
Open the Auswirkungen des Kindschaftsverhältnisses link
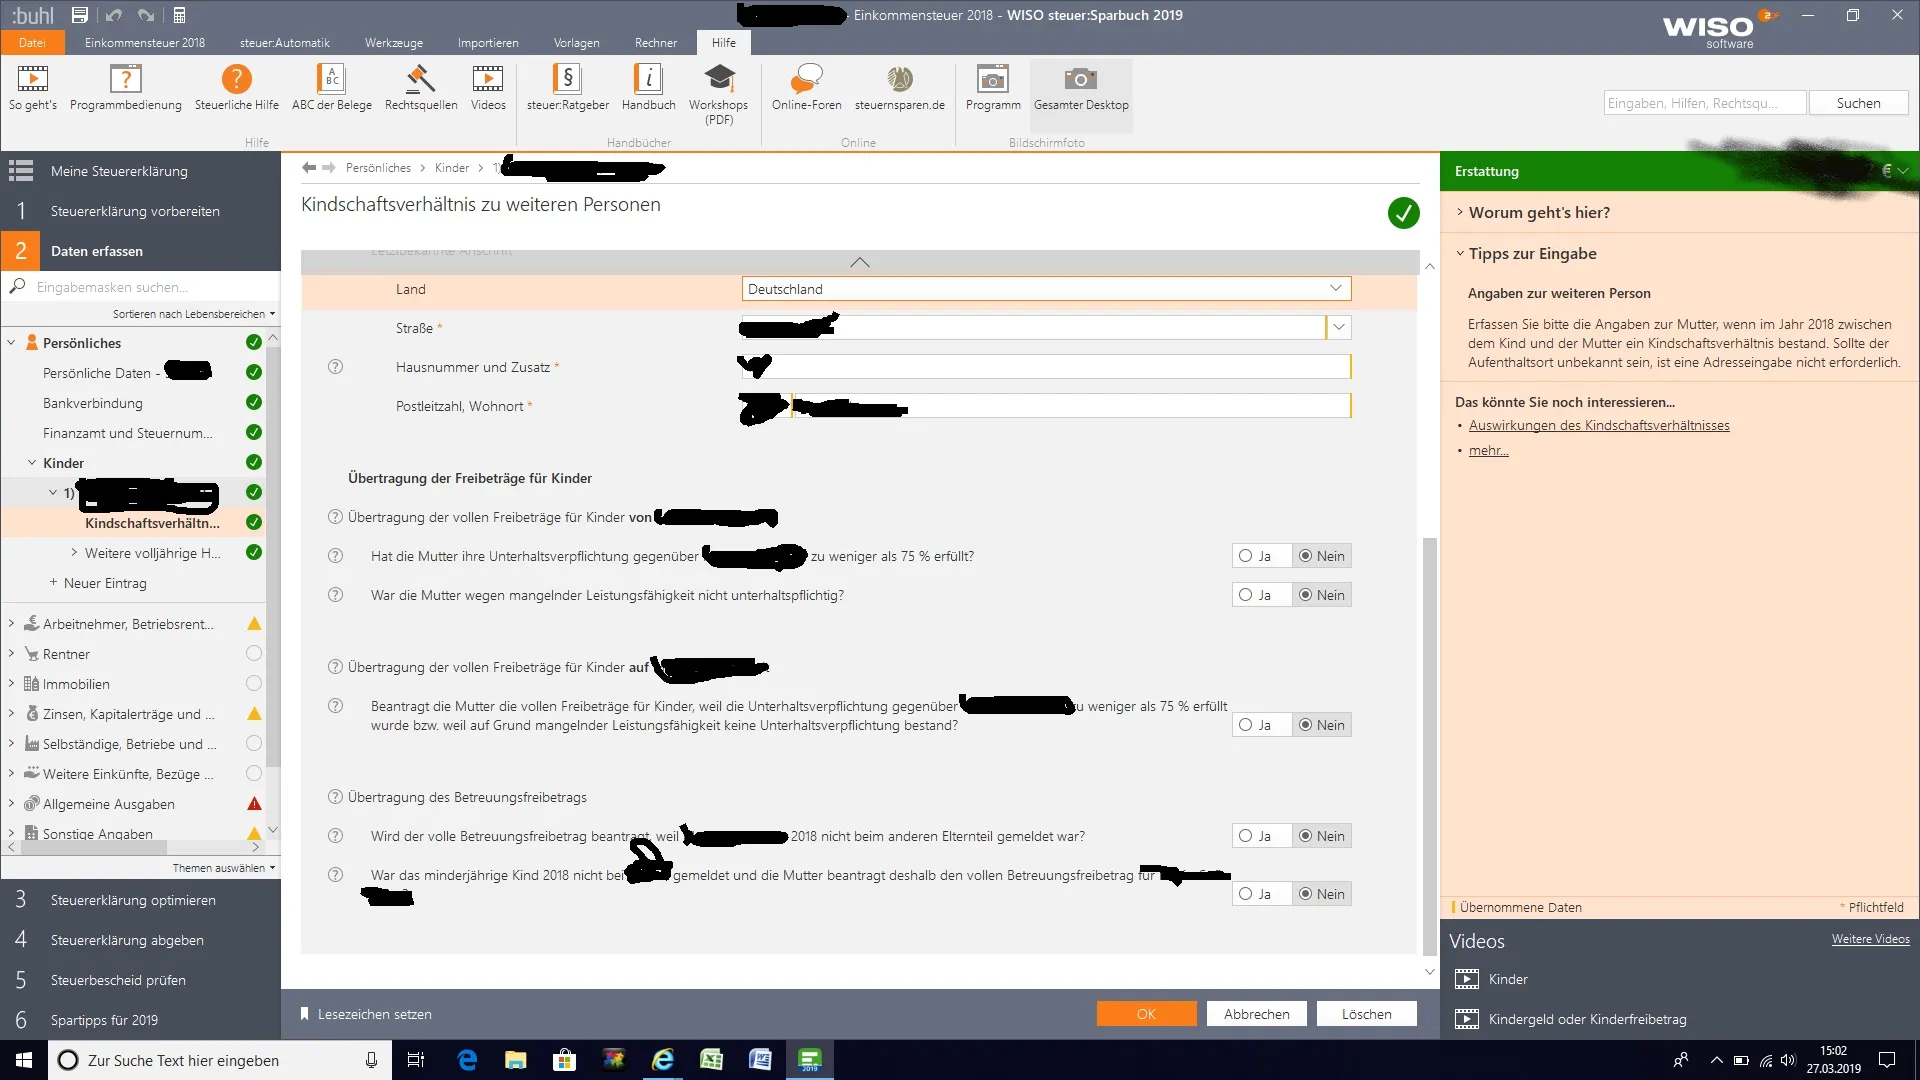[1598, 425]
